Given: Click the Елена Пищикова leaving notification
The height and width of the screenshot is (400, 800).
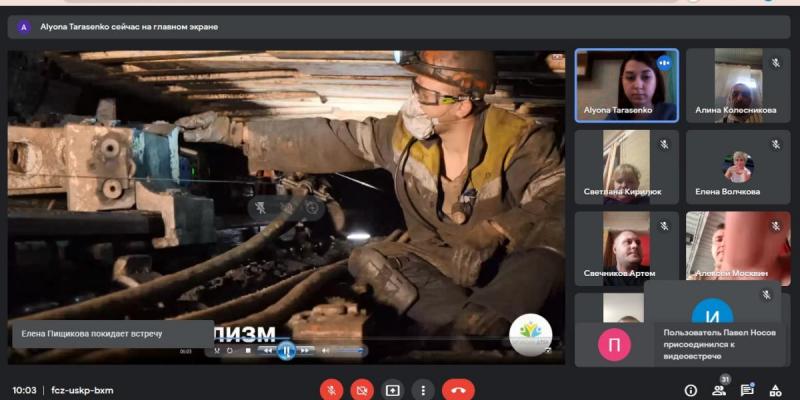Looking at the screenshot, I should (x=110, y=333).
